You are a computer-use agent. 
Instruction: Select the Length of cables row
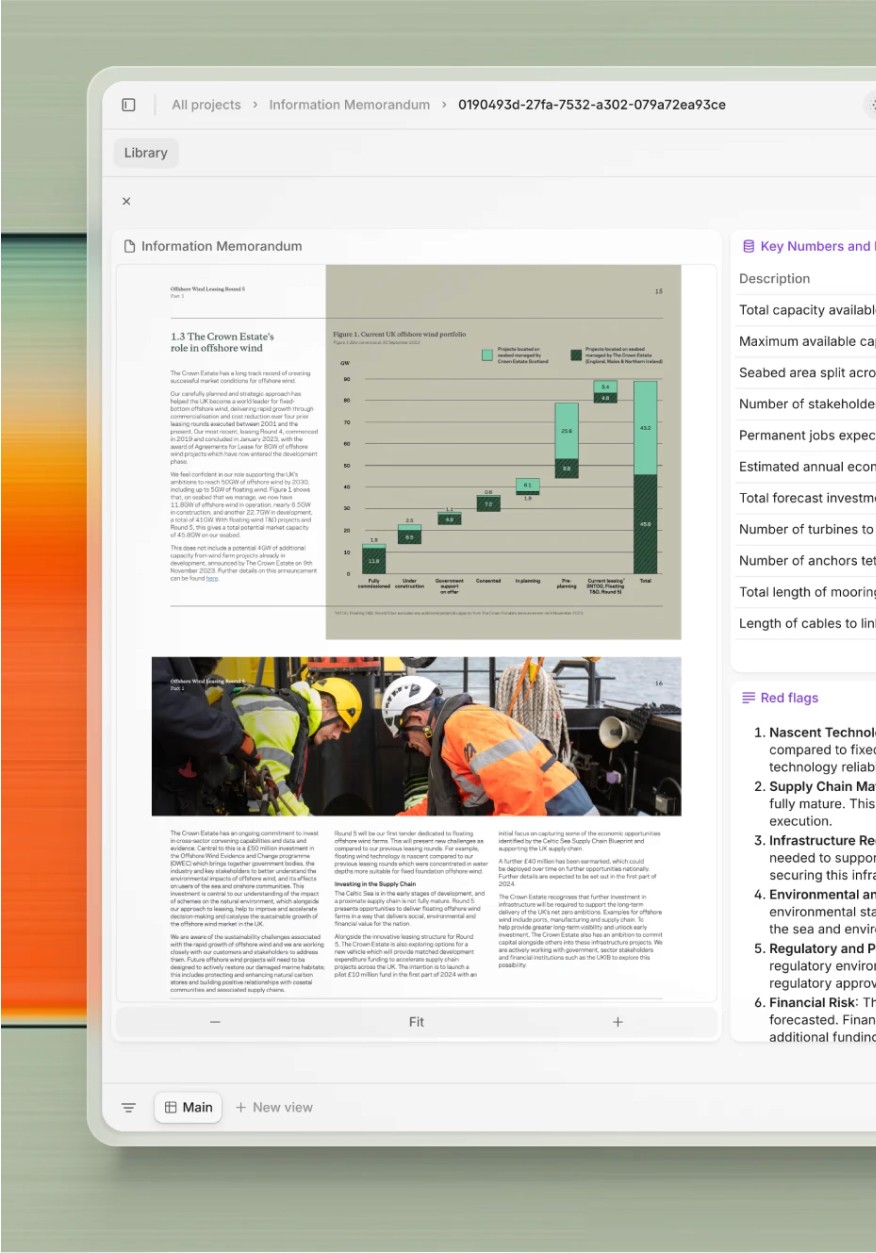coord(807,623)
